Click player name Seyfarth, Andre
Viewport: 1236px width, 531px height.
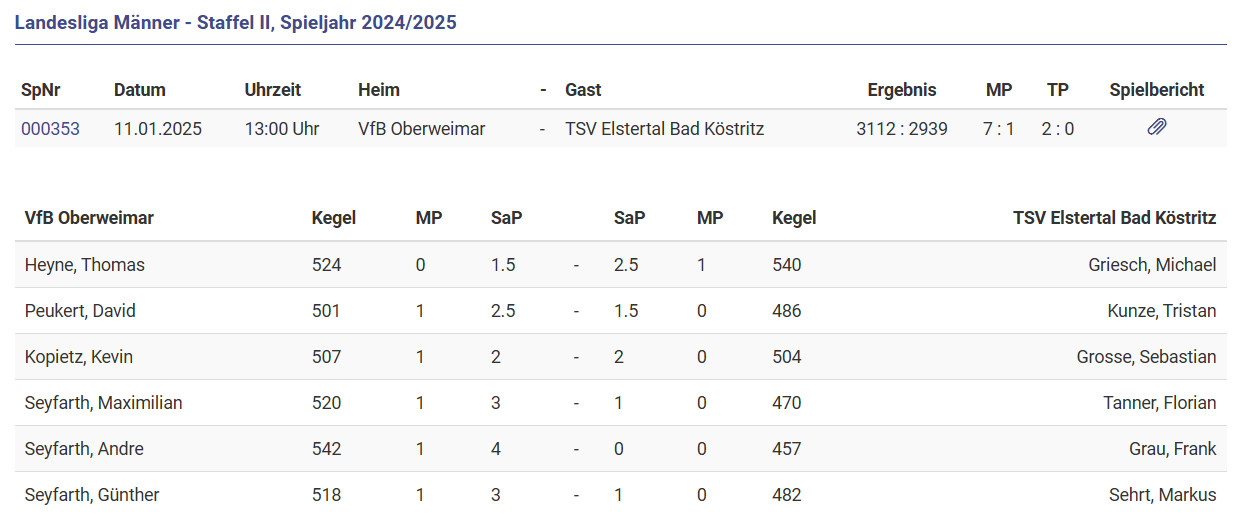[x=84, y=449]
